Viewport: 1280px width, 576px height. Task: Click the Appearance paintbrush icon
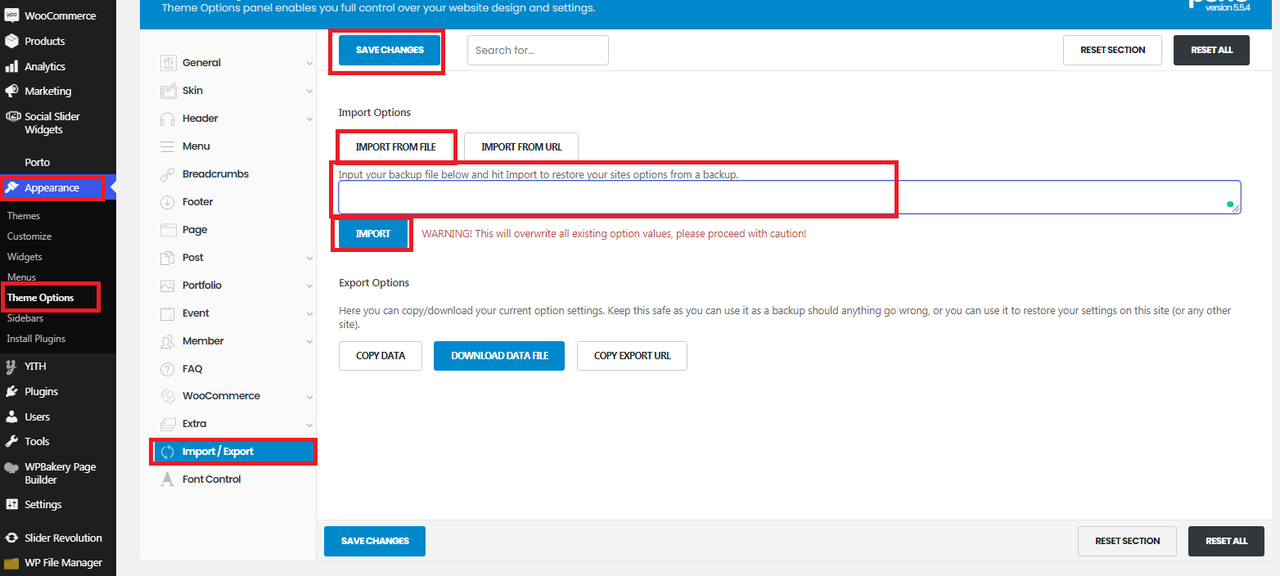tap(12, 188)
